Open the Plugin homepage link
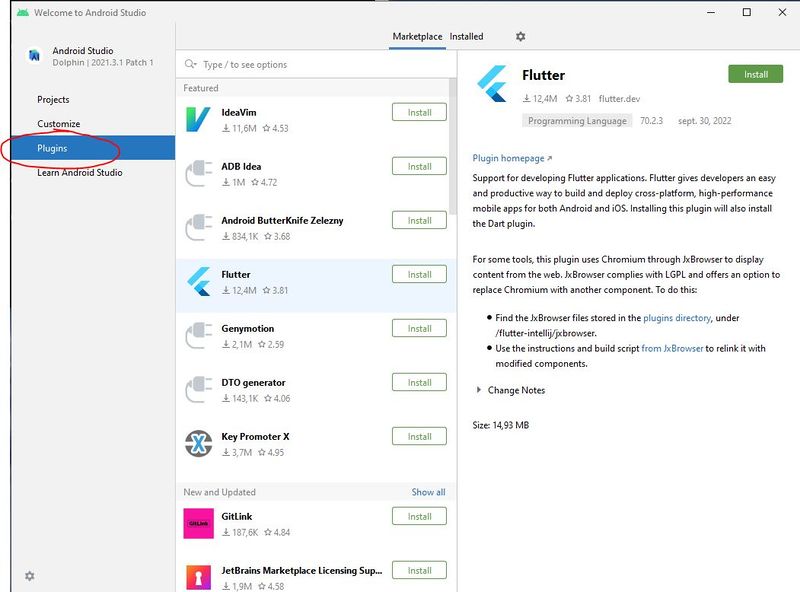This screenshot has width=800, height=592. coord(512,158)
